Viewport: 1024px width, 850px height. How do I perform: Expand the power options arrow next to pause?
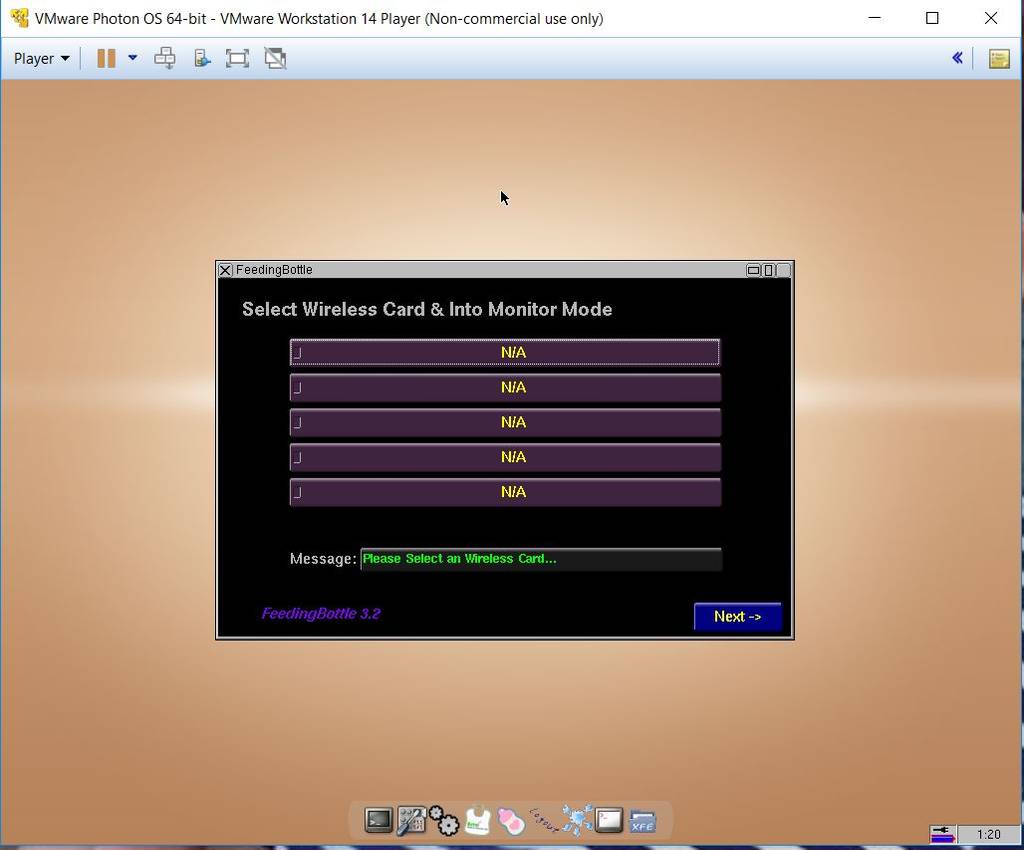[x=133, y=58]
